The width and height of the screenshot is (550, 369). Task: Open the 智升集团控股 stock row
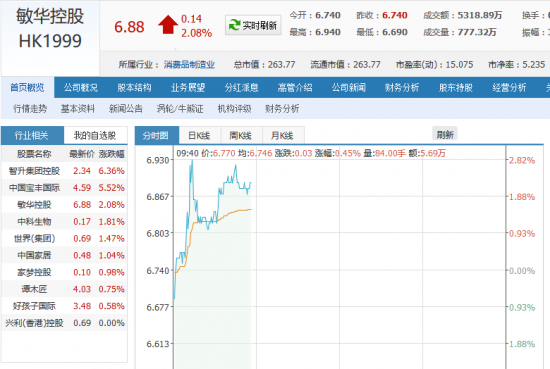[65, 171]
